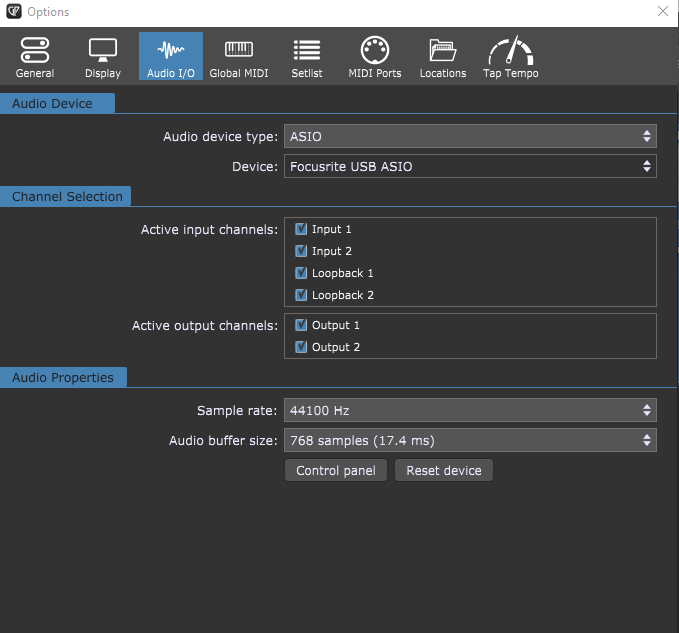Open Global MIDI keyboard icon
Screen dimensions: 679x633
pyautogui.click(x=238, y=57)
